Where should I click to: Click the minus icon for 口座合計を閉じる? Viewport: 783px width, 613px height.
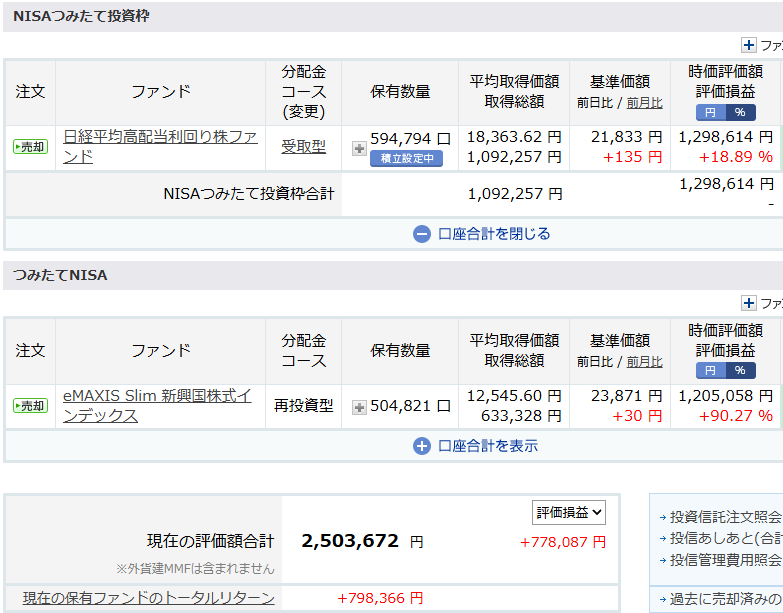[422, 234]
